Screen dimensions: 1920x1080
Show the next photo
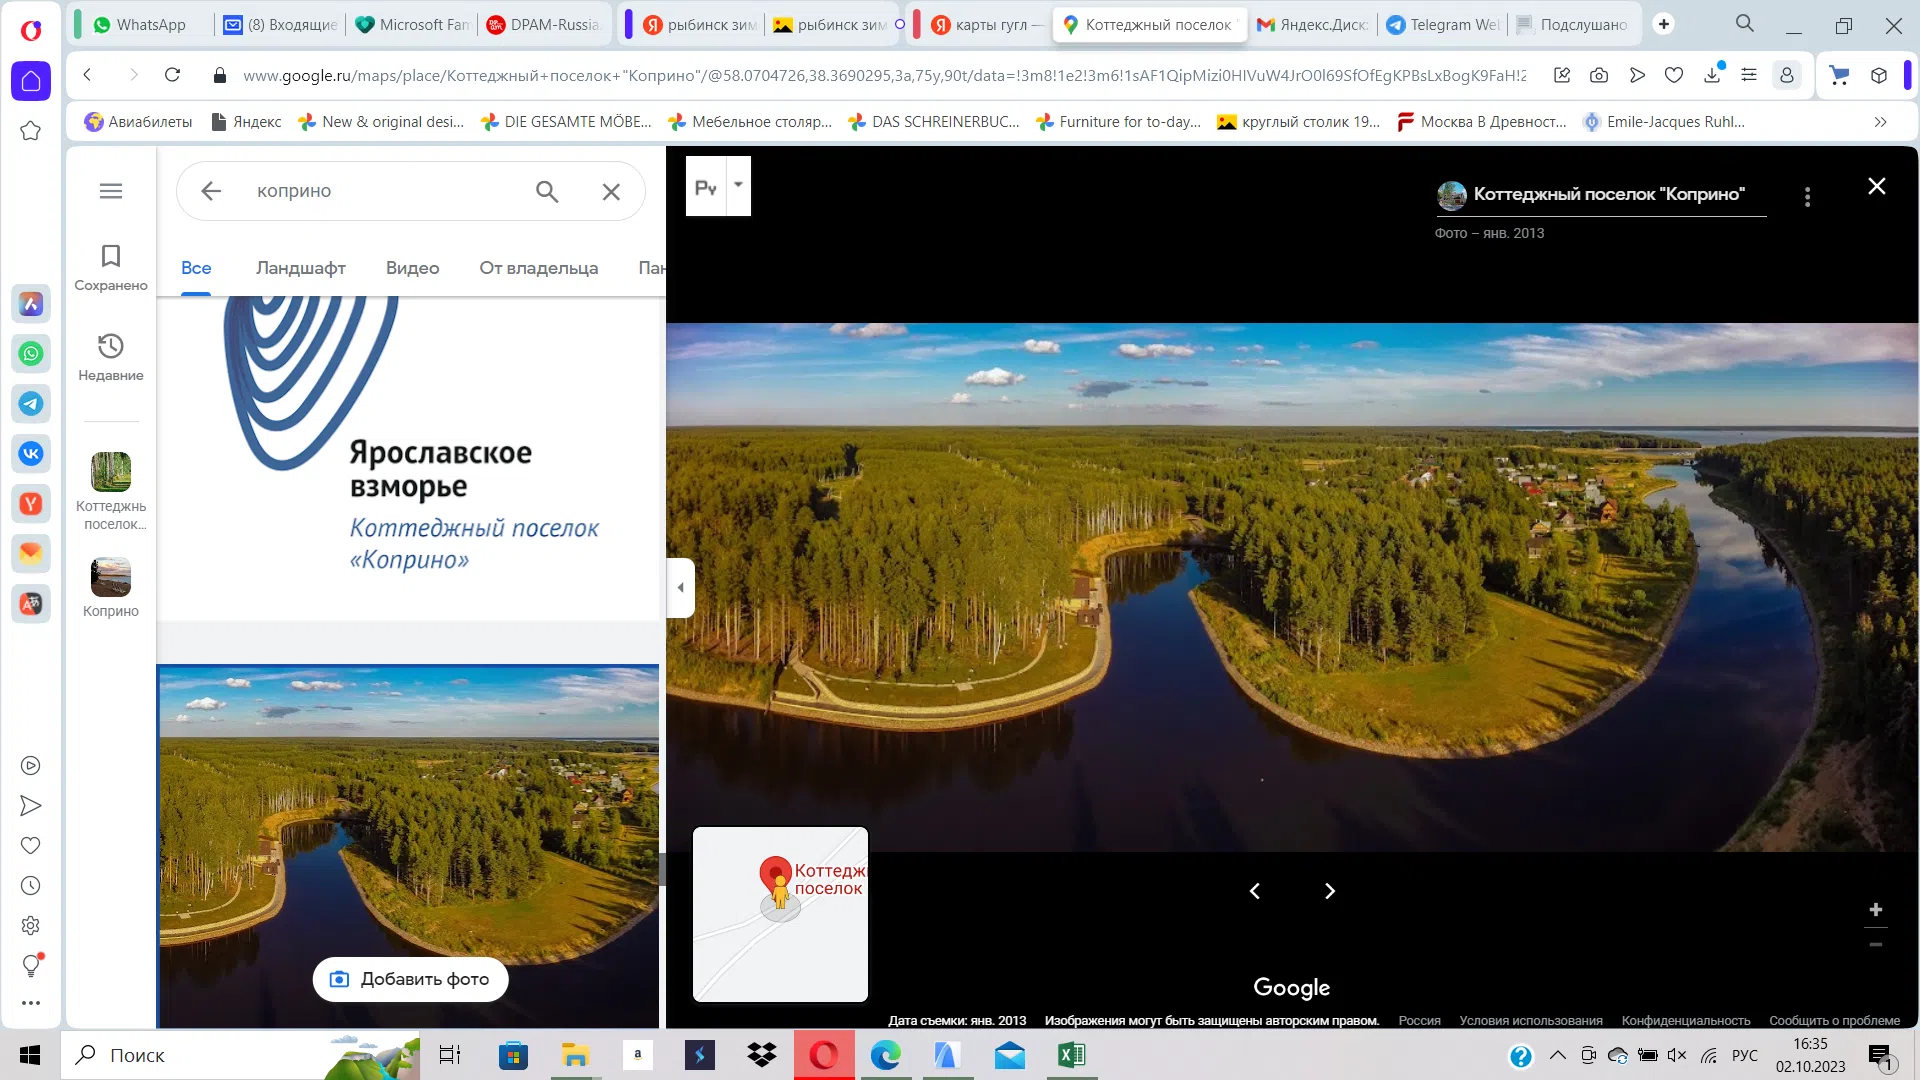coord(1330,891)
